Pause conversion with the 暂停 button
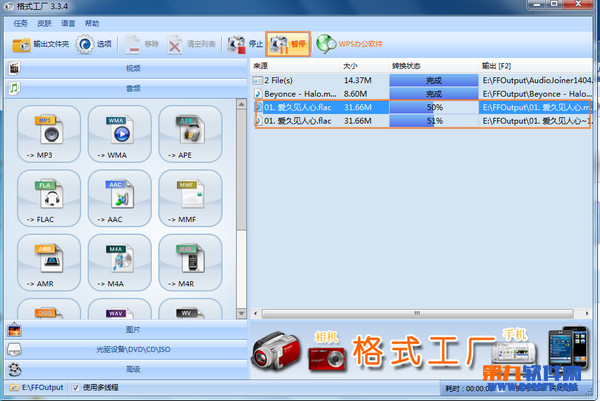 288,44
